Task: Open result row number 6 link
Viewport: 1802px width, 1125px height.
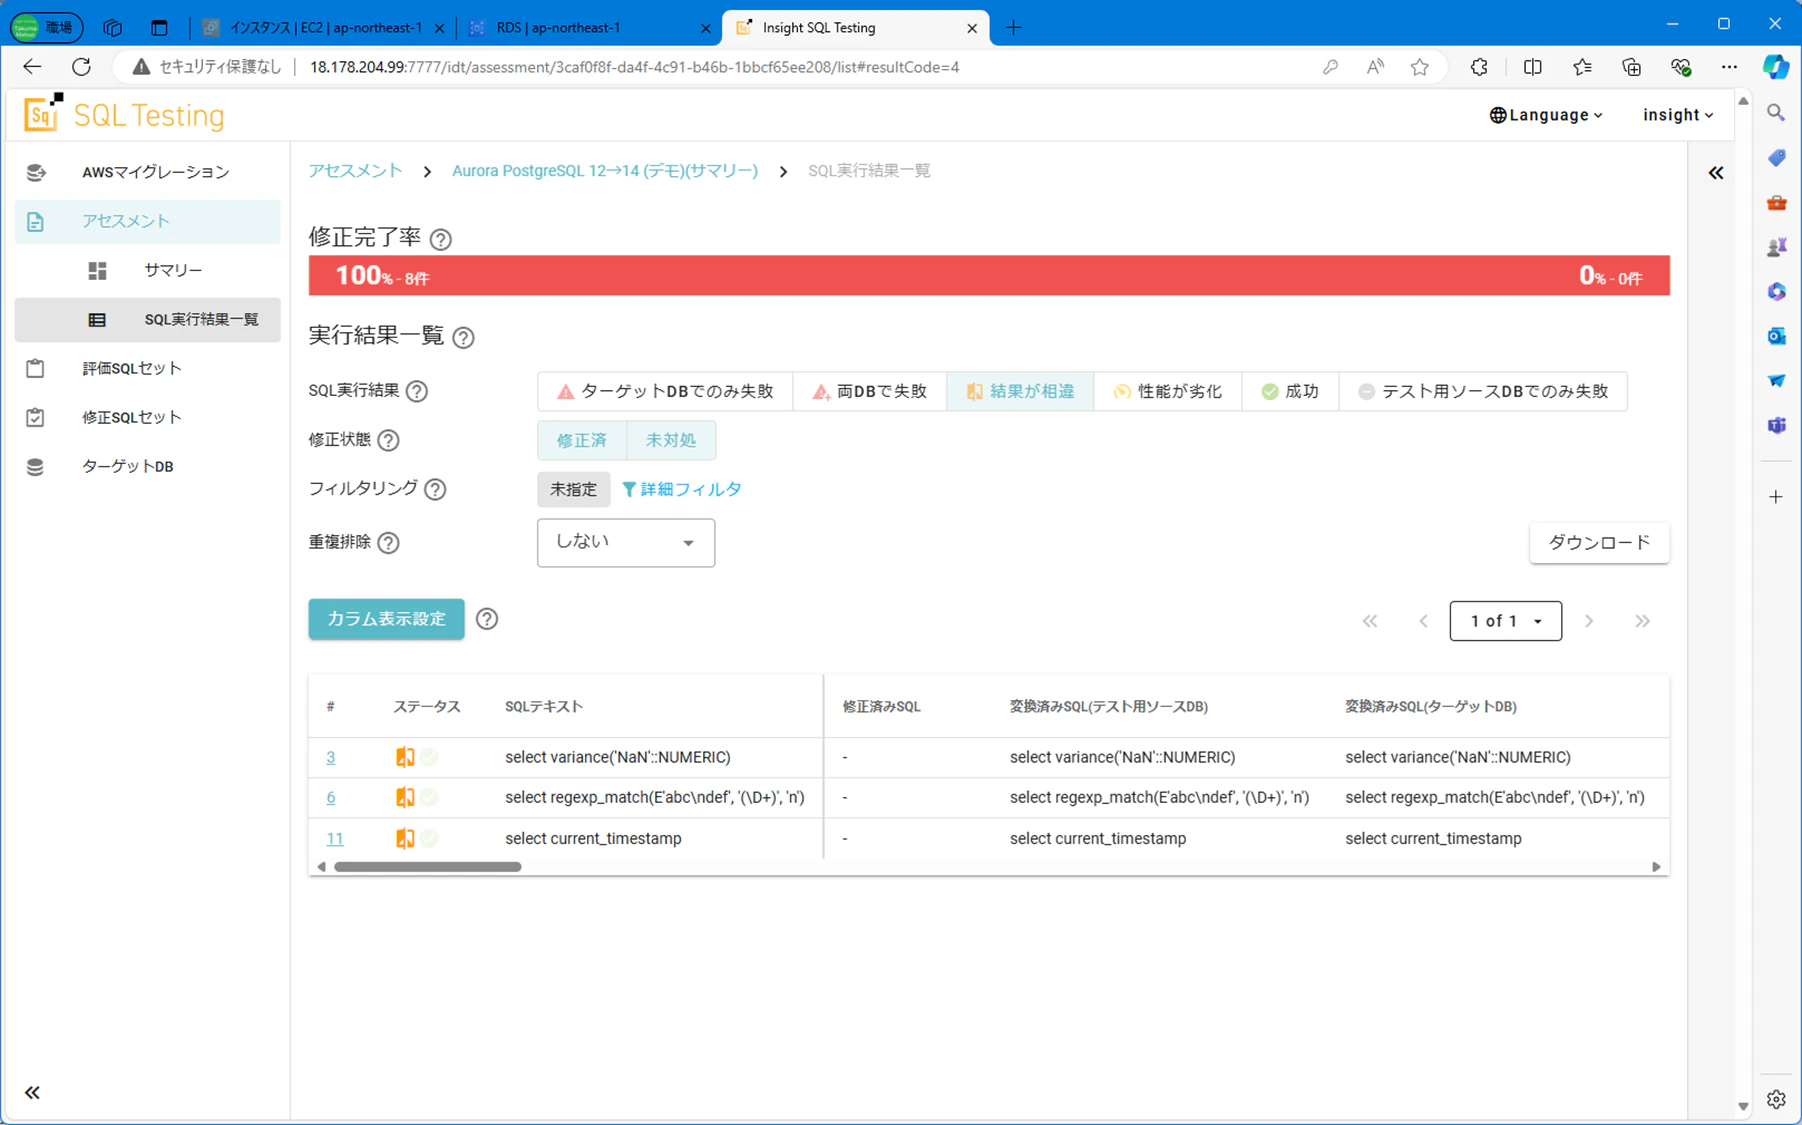Action: tap(331, 797)
